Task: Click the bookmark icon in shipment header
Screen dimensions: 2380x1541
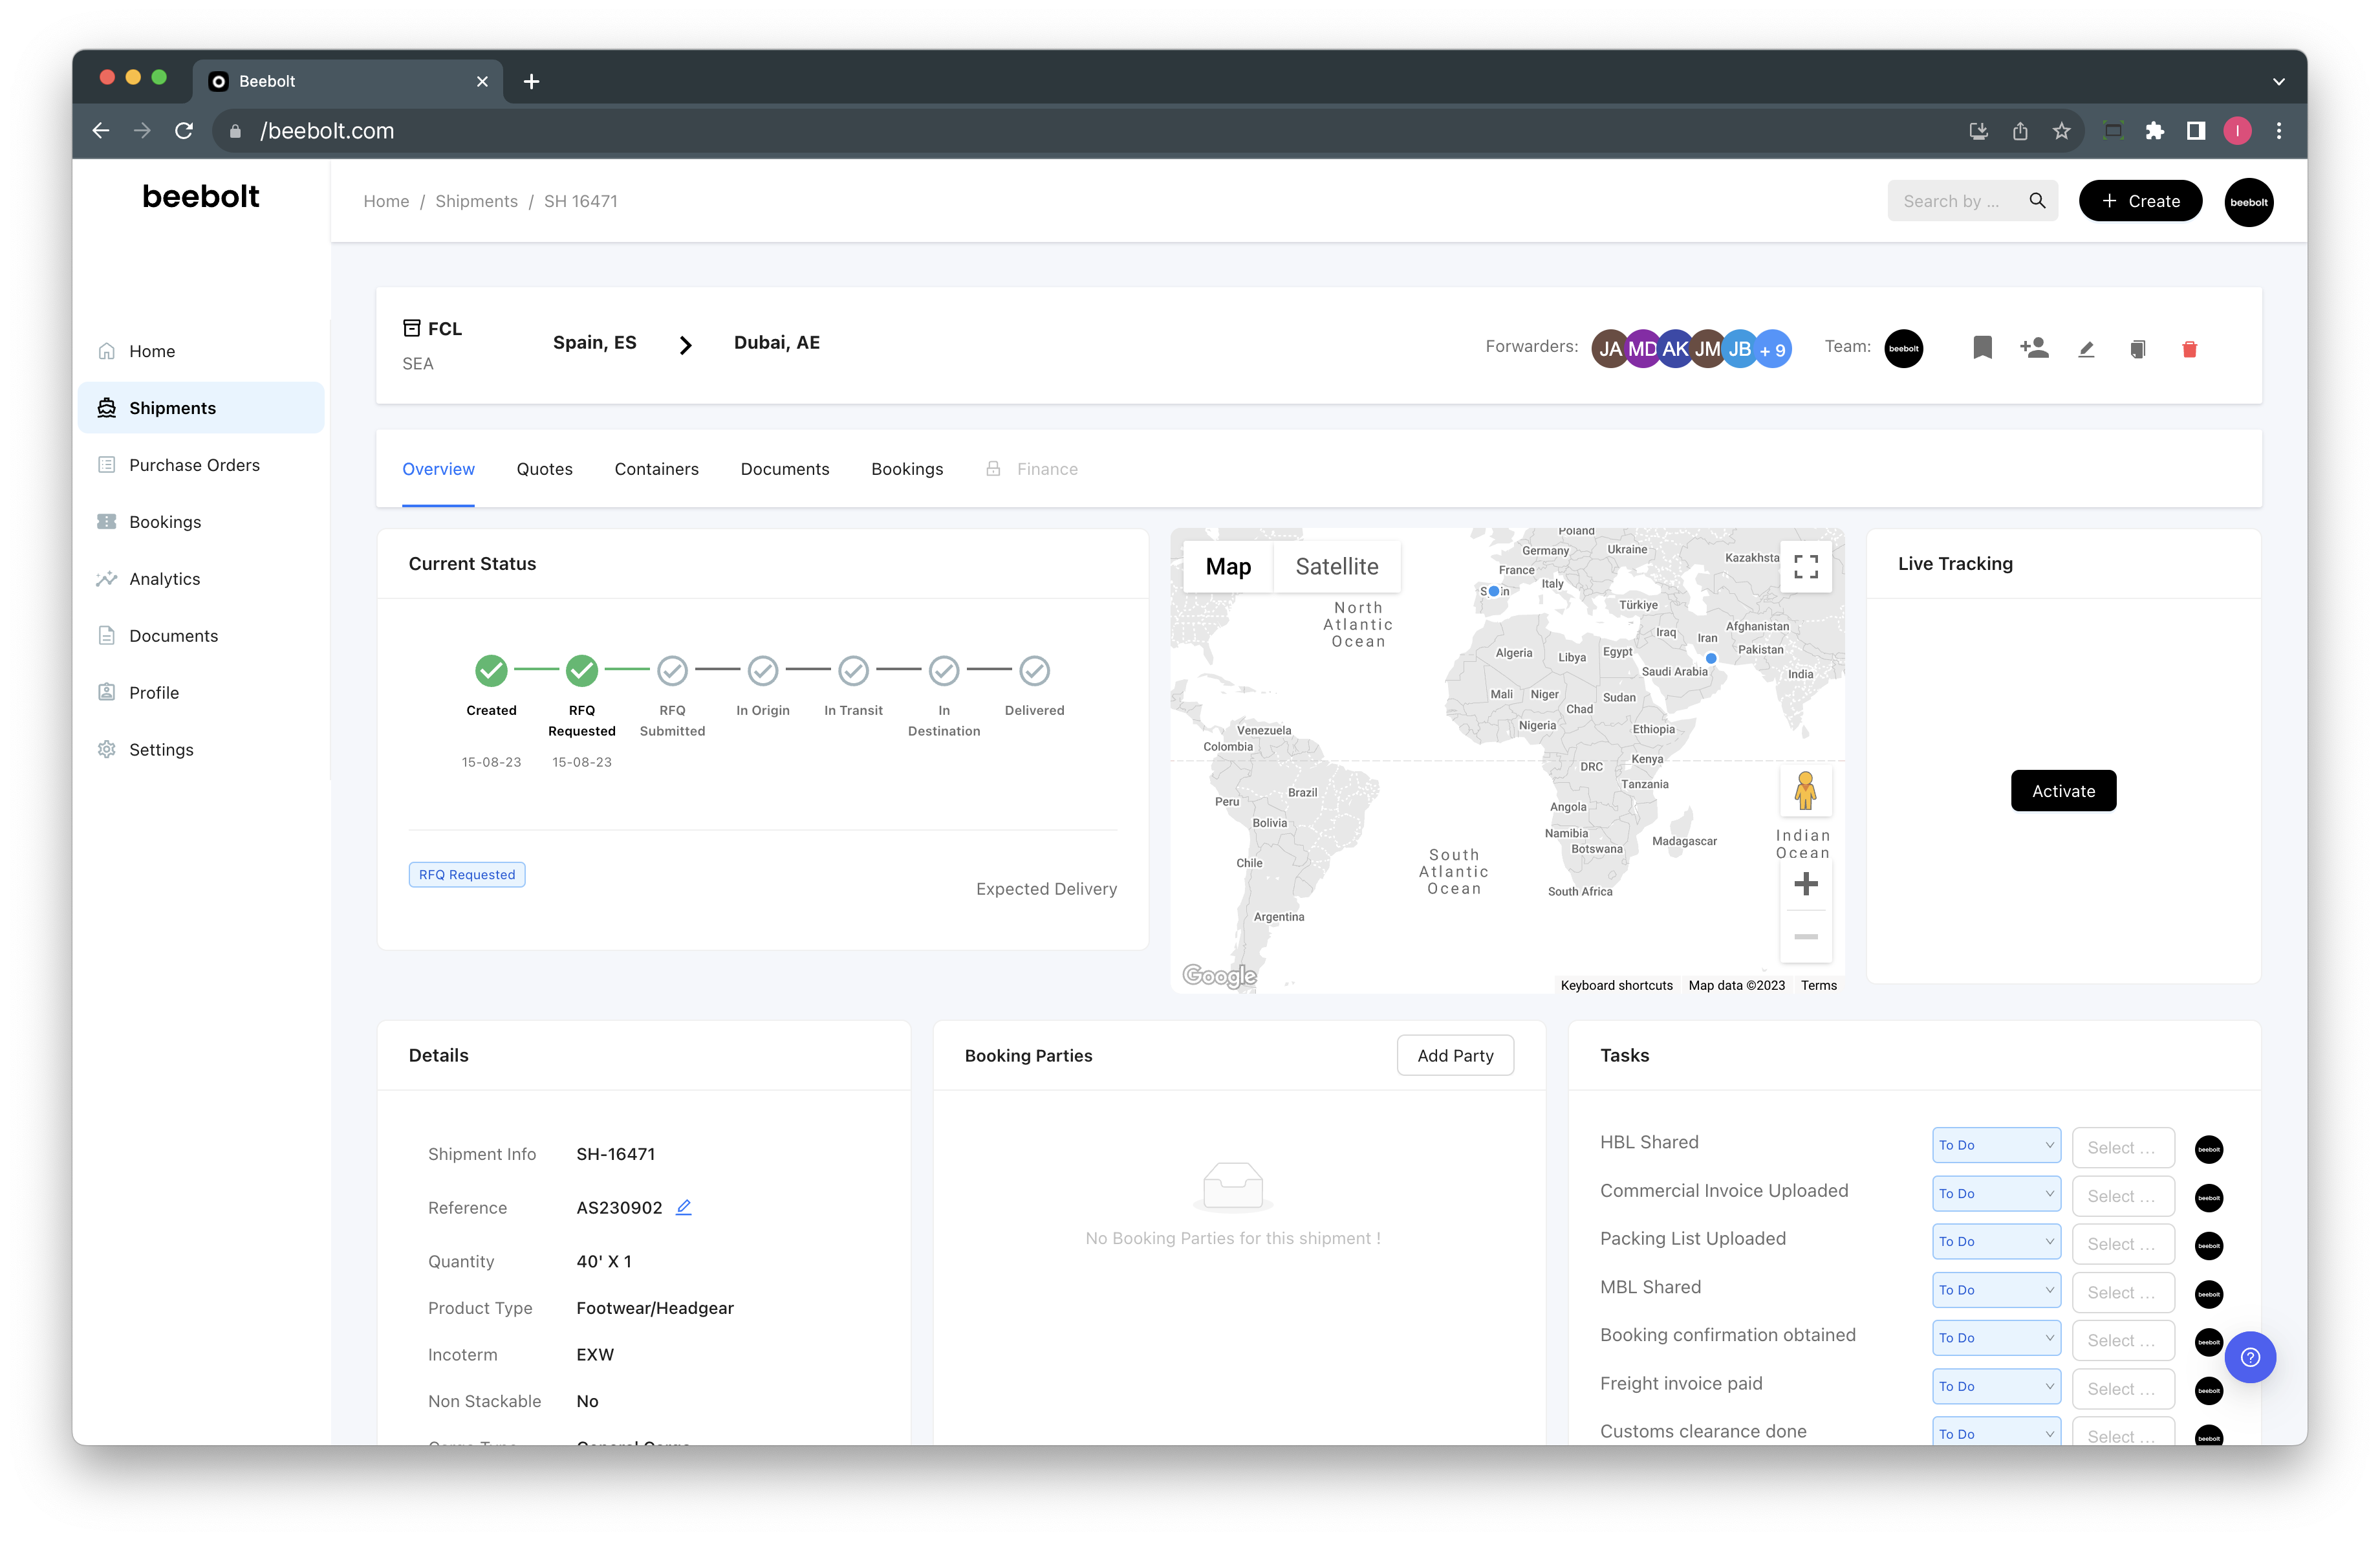Action: click(x=1982, y=348)
